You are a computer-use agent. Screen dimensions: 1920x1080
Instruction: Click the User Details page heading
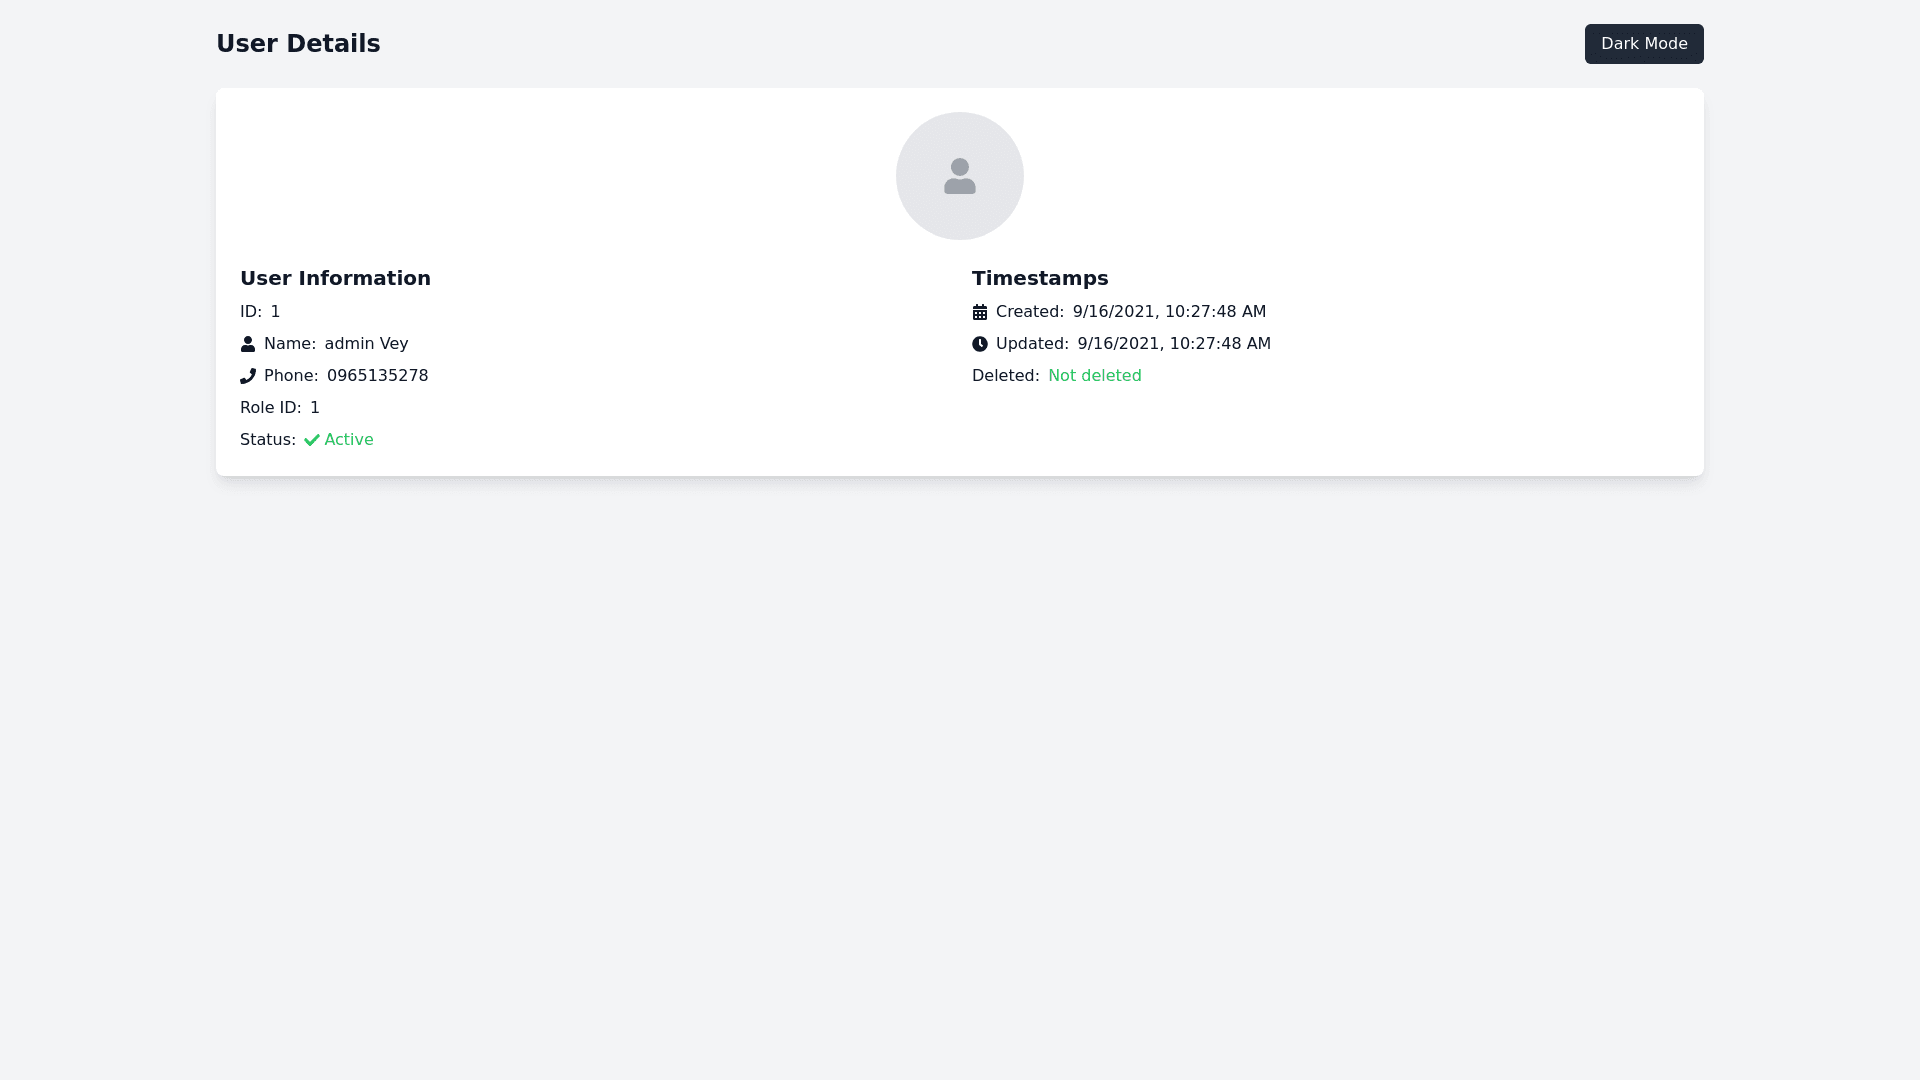click(x=298, y=44)
